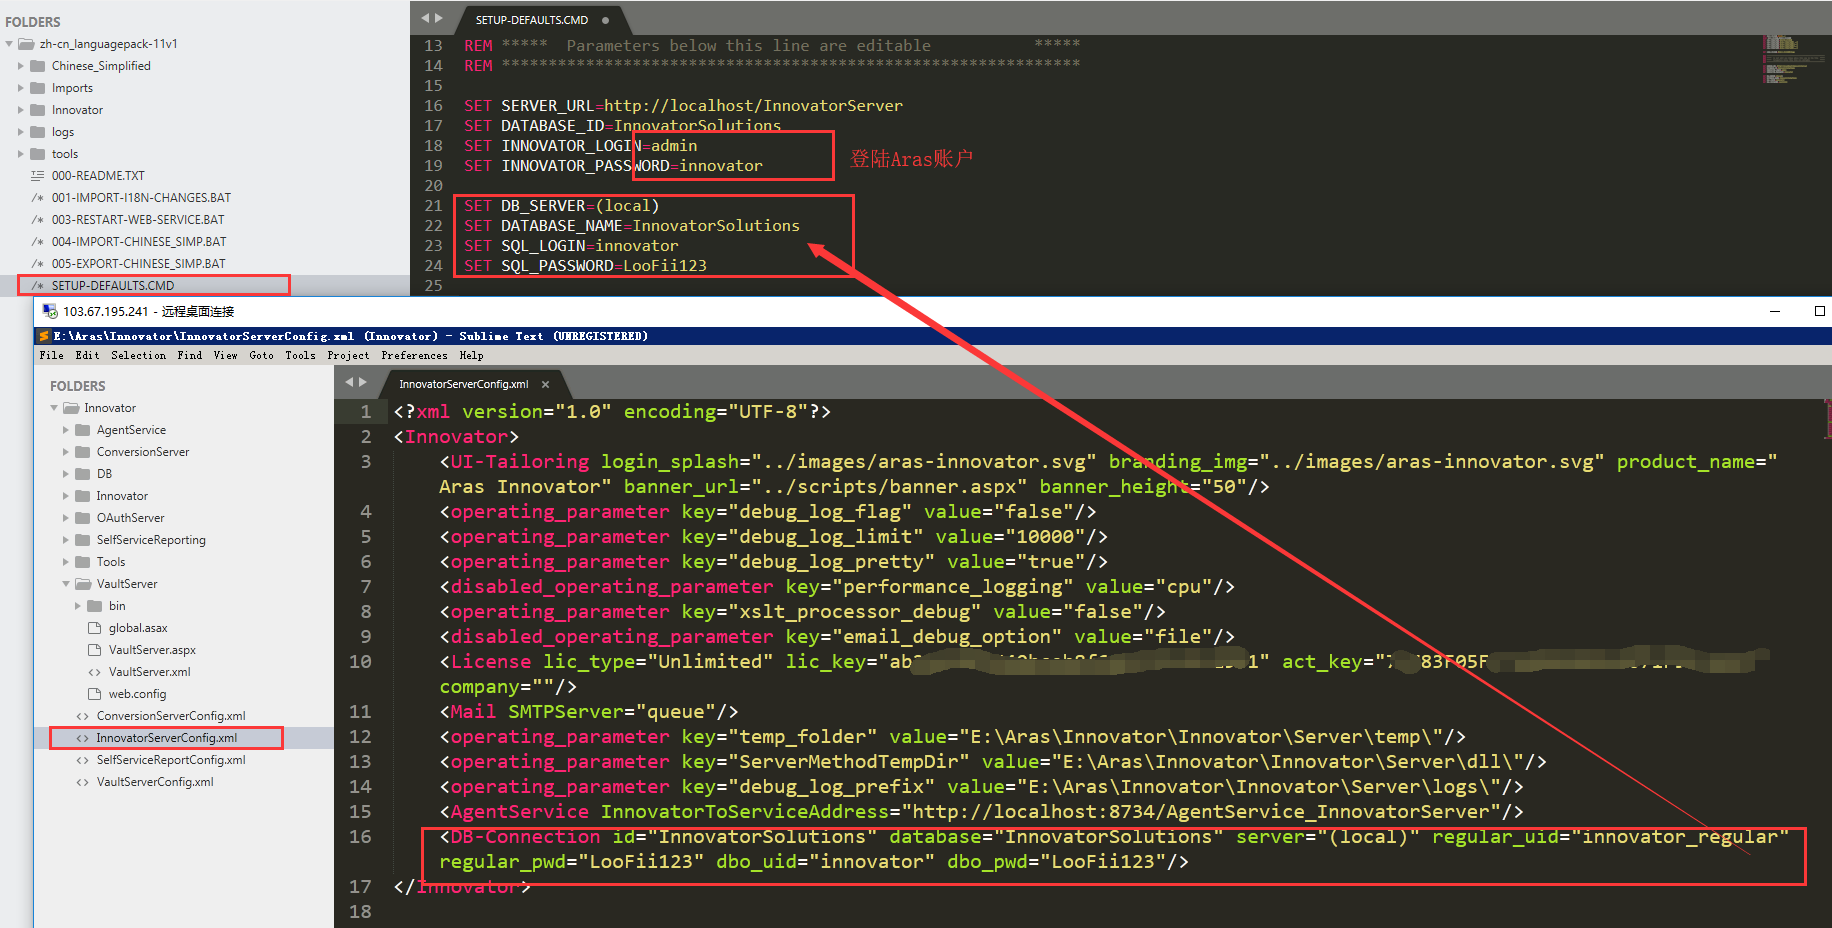Open VaultServerConfig.xml file
Viewport: 1832px width, 928px height.
pos(155,782)
